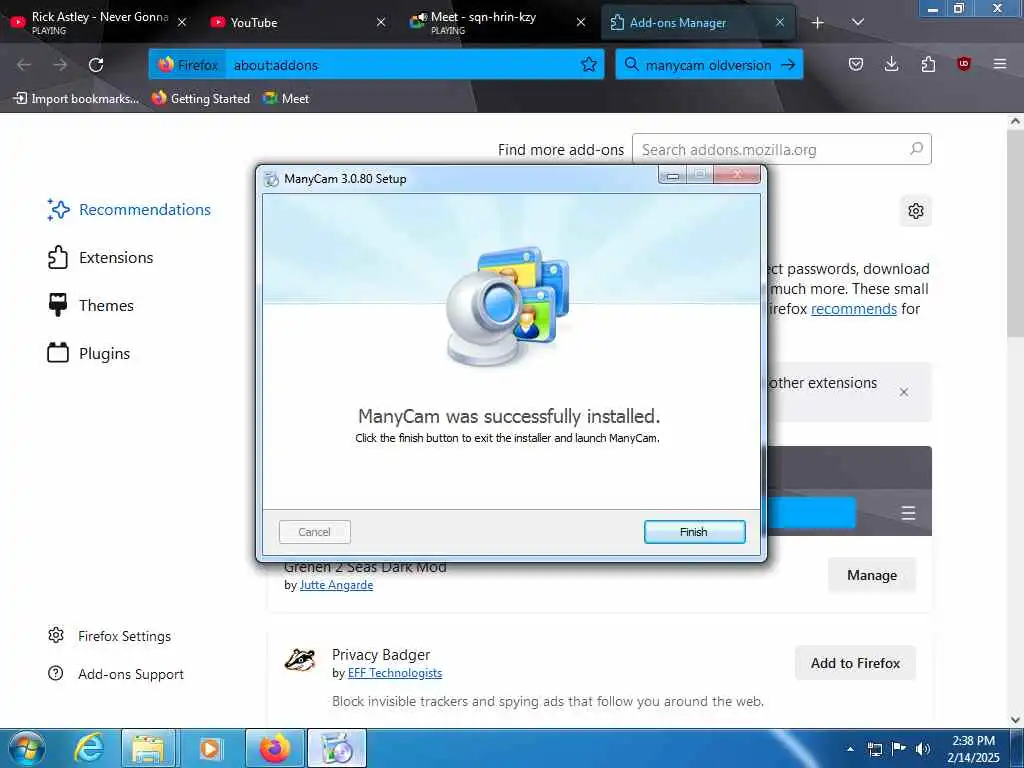The width and height of the screenshot is (1024, 768).
Task: Open the Extensions puzzle toolbar icon
Action: tap(928, 64)
